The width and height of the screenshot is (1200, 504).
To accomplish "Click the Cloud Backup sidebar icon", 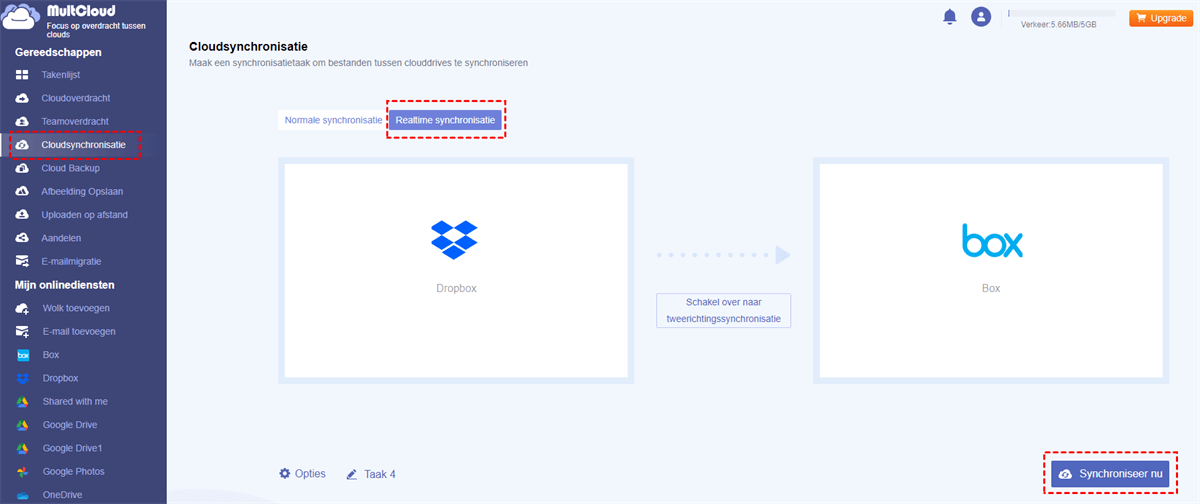I will coord(22,168).
